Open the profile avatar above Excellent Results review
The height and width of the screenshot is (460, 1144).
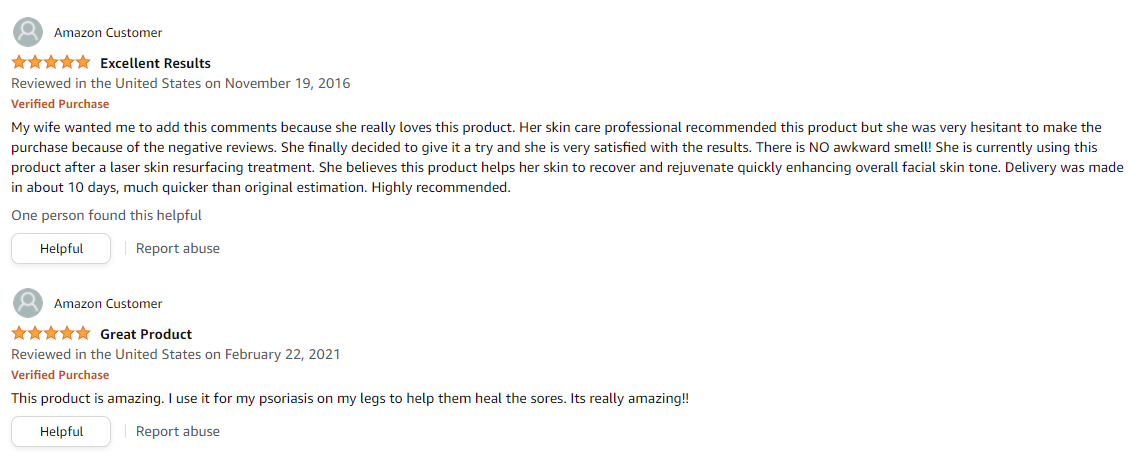coord(28,32)
